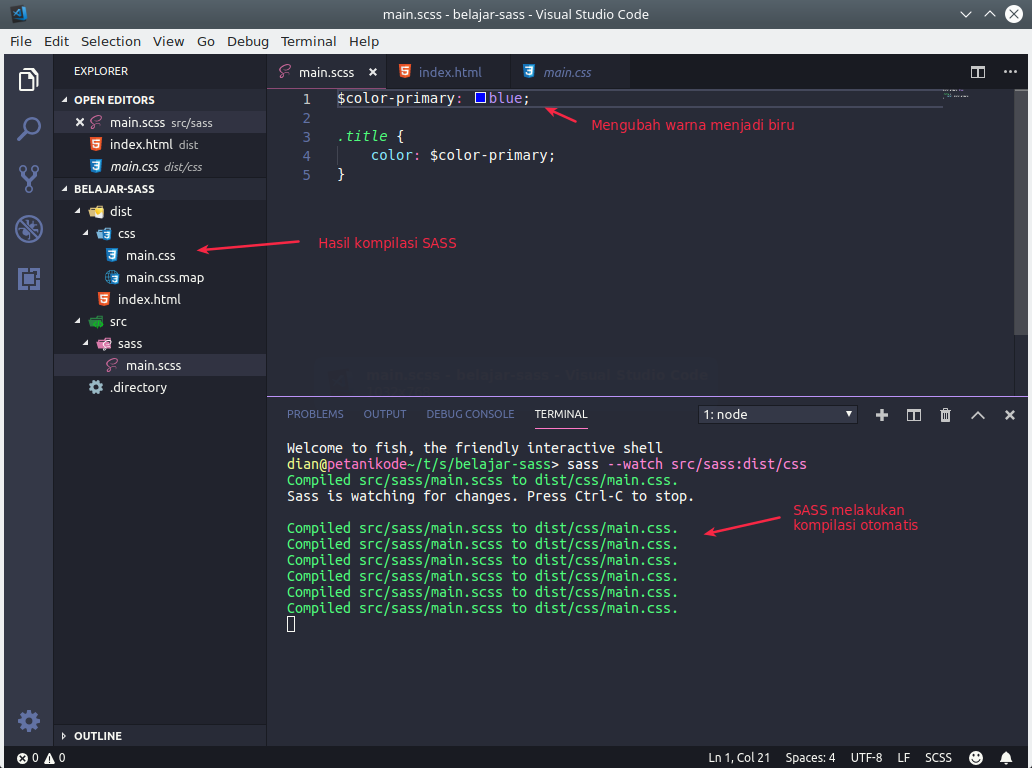Collapse the Open Editors section

pos(114,100)
